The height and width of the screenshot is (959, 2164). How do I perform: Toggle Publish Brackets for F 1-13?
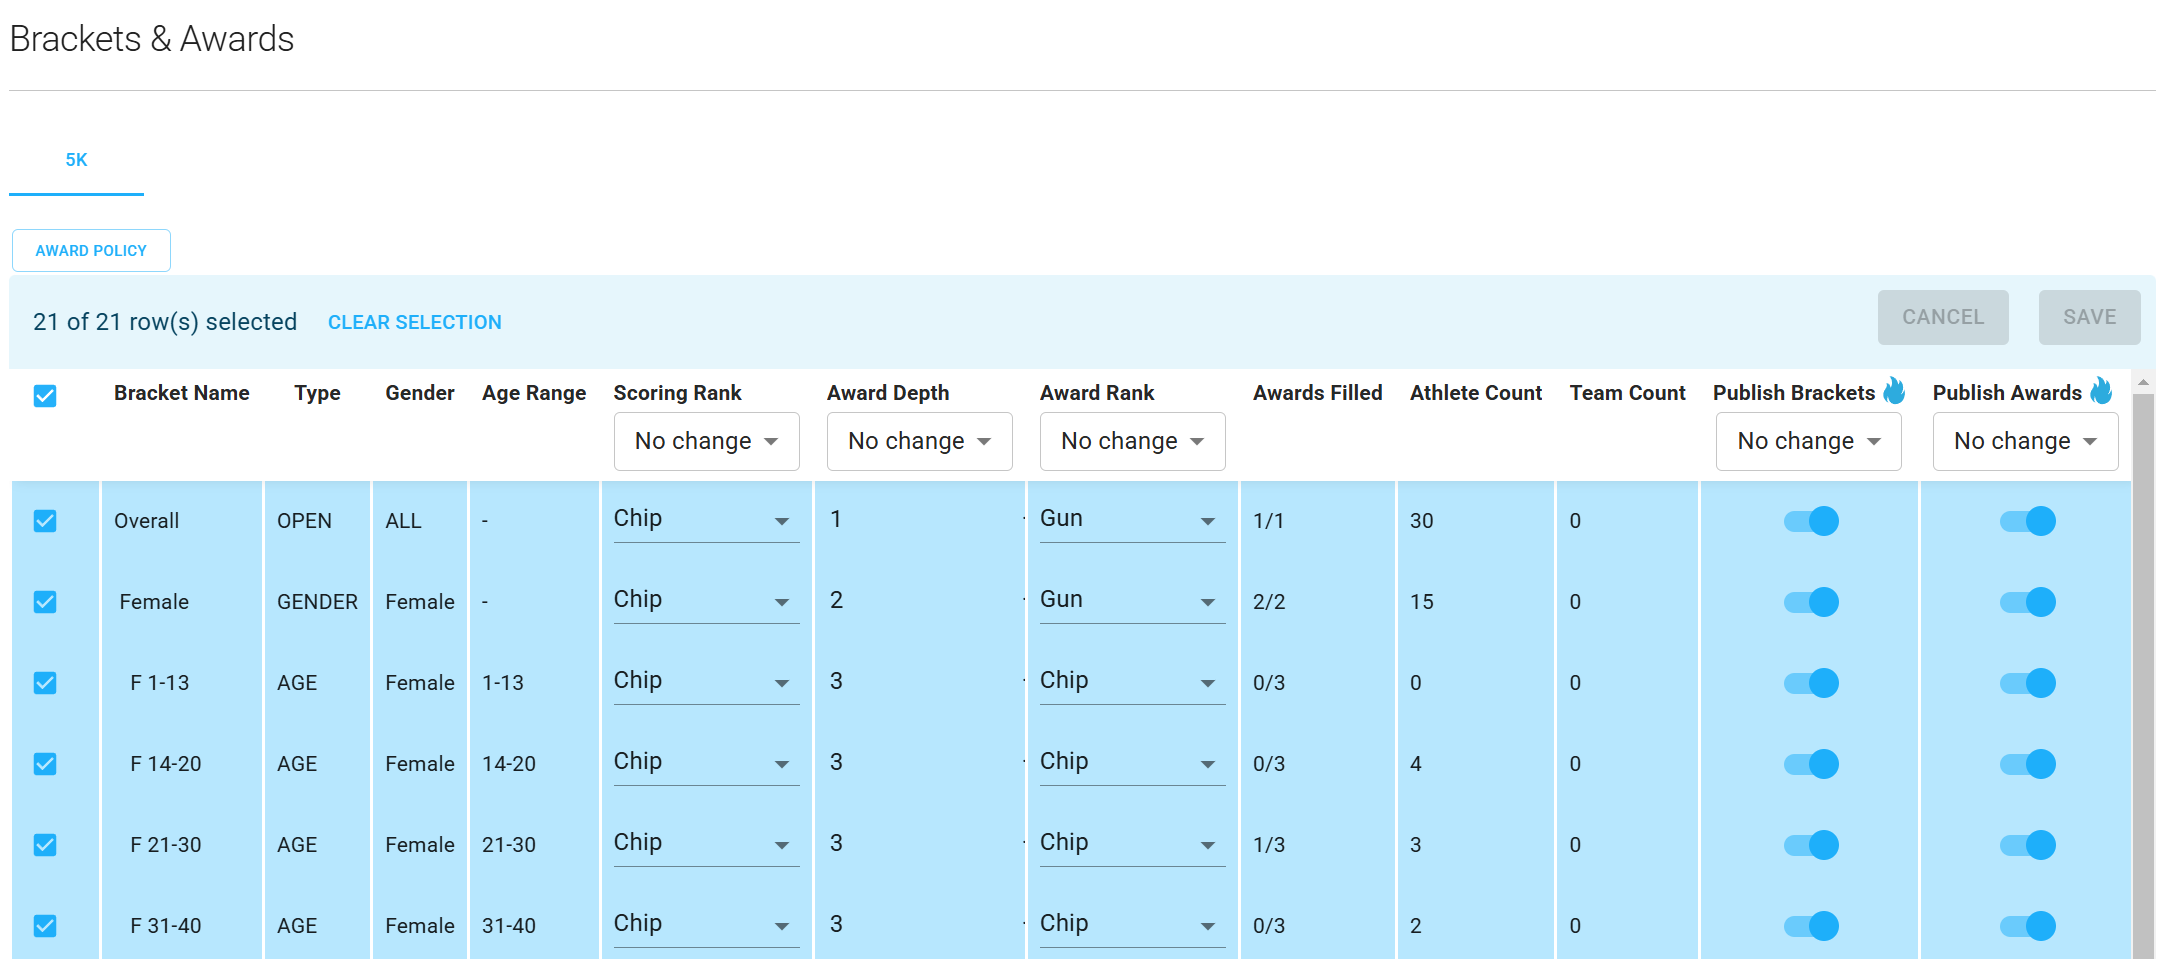[1811, 683]
